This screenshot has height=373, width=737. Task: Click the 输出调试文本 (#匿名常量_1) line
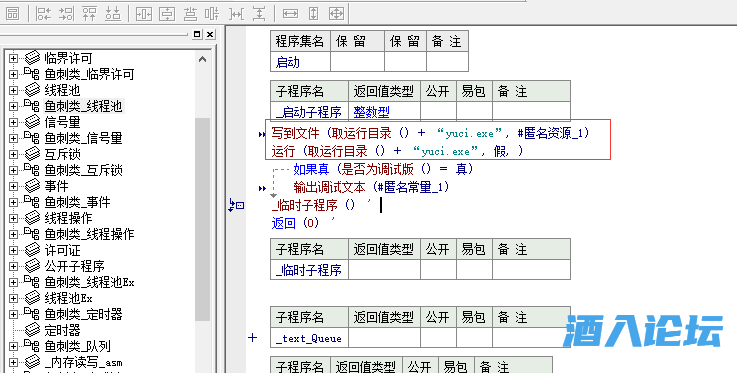(x=371, y=187)
